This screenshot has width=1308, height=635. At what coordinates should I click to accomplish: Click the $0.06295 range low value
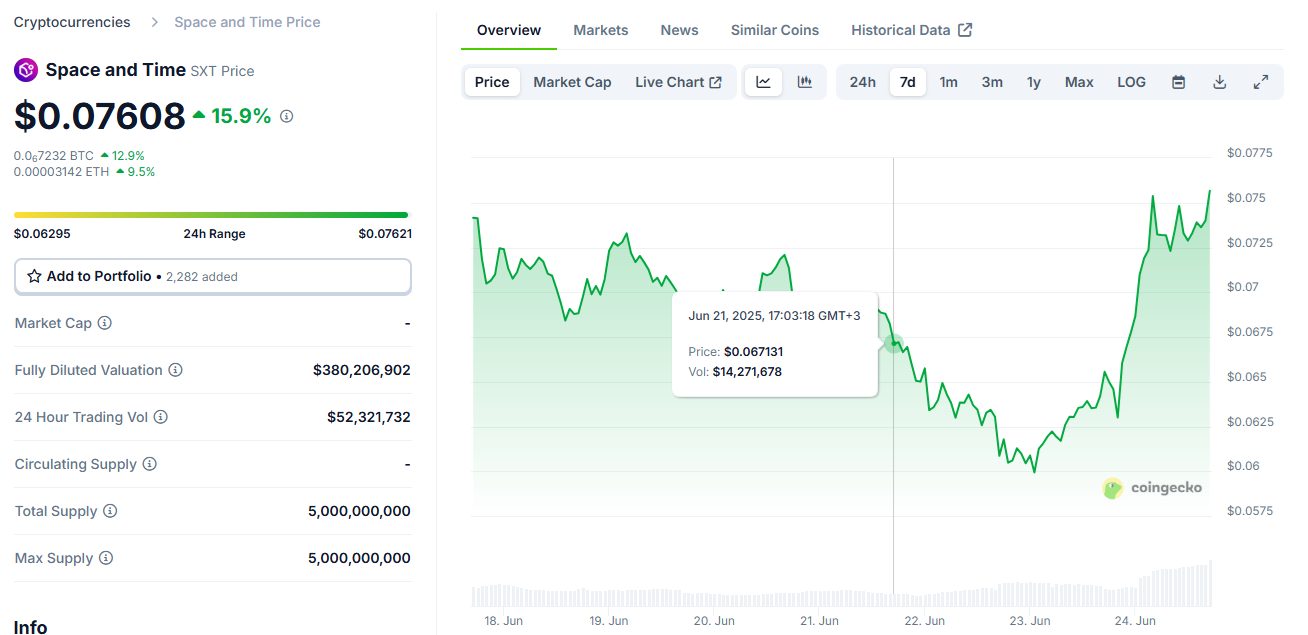42,234
